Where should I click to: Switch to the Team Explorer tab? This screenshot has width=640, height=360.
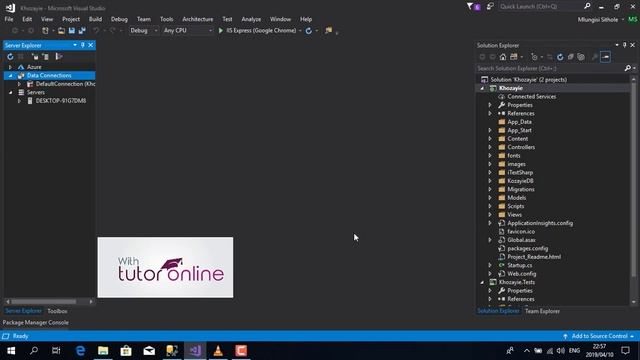[542, 311]
